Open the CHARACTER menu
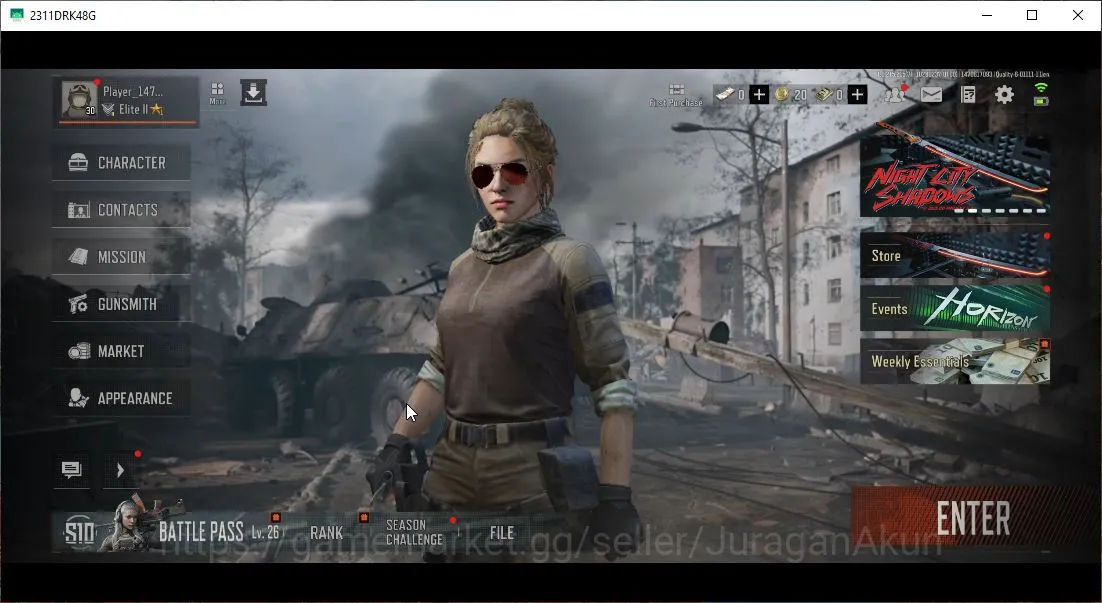 pos(121,162)
